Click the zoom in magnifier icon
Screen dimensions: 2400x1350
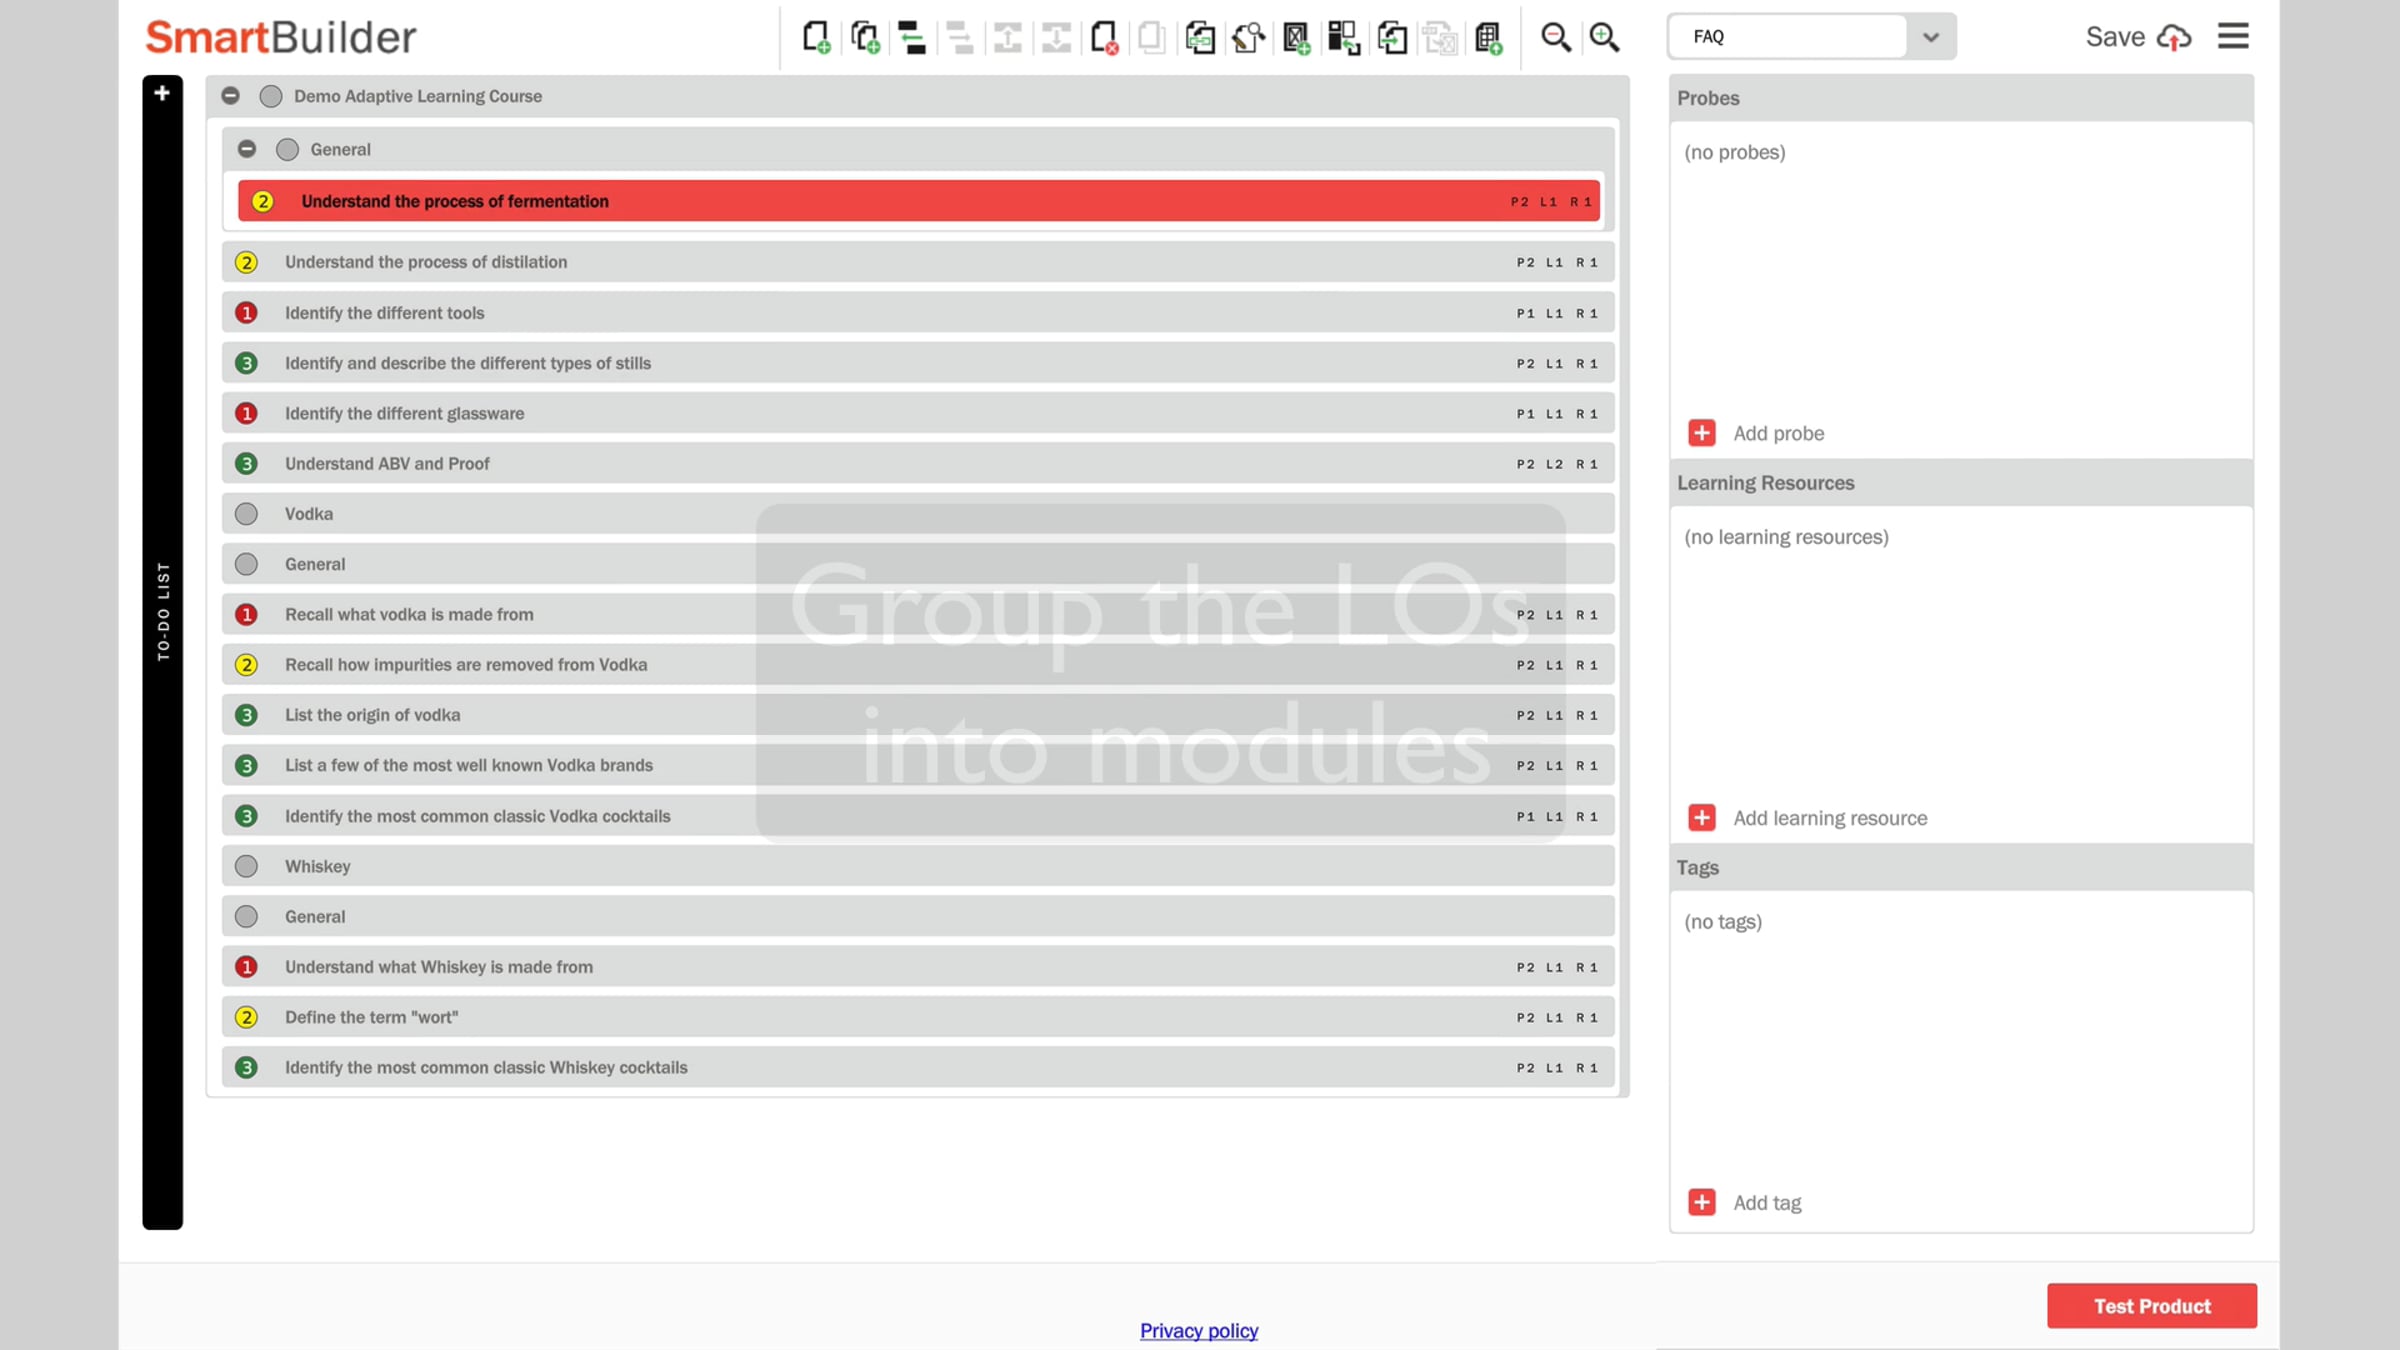click(x=1604, y=37)
